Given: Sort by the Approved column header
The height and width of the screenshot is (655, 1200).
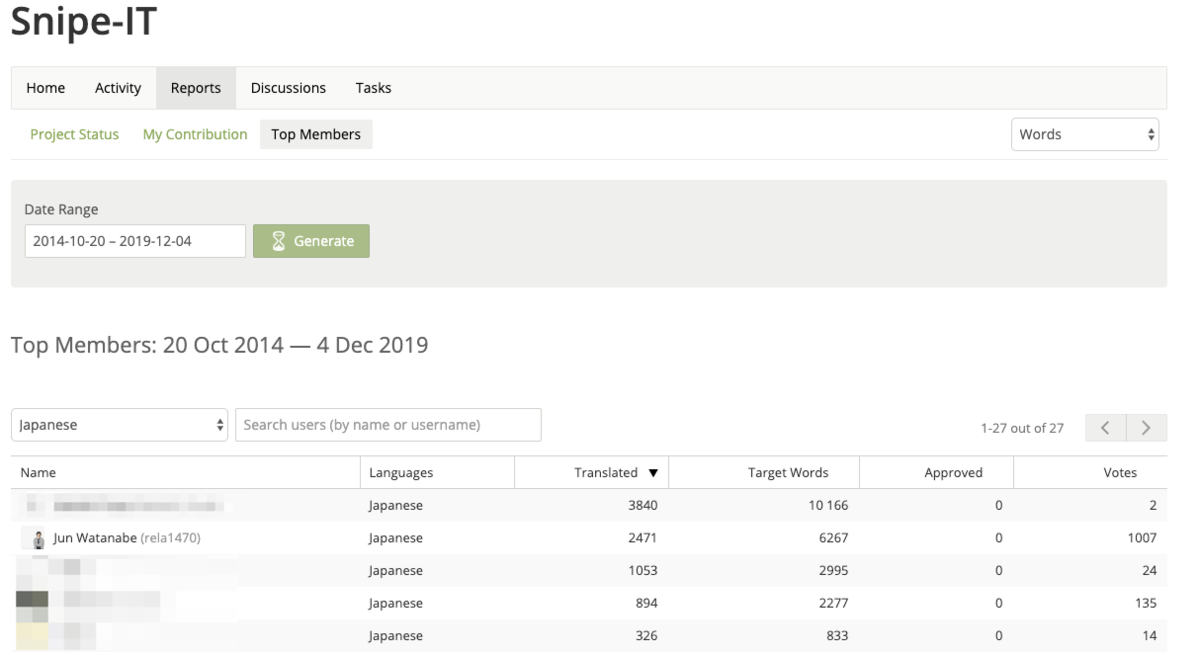Looking at the screenshot, I should pyautogui.click(x=953, y=473).
